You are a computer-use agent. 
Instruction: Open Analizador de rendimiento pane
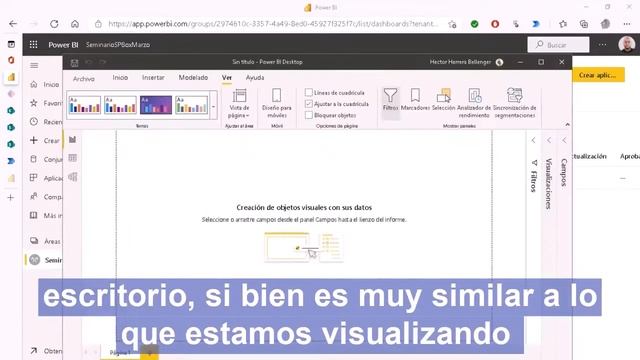click(x=474, y=103)
